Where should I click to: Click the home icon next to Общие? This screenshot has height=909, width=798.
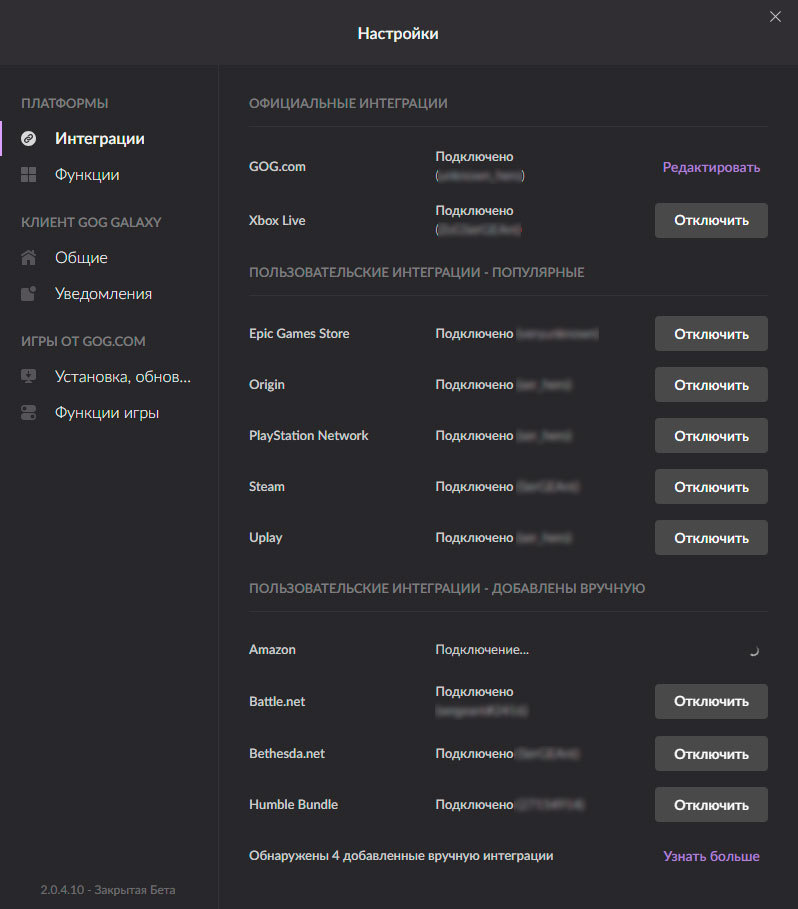[x=29, y=258]
